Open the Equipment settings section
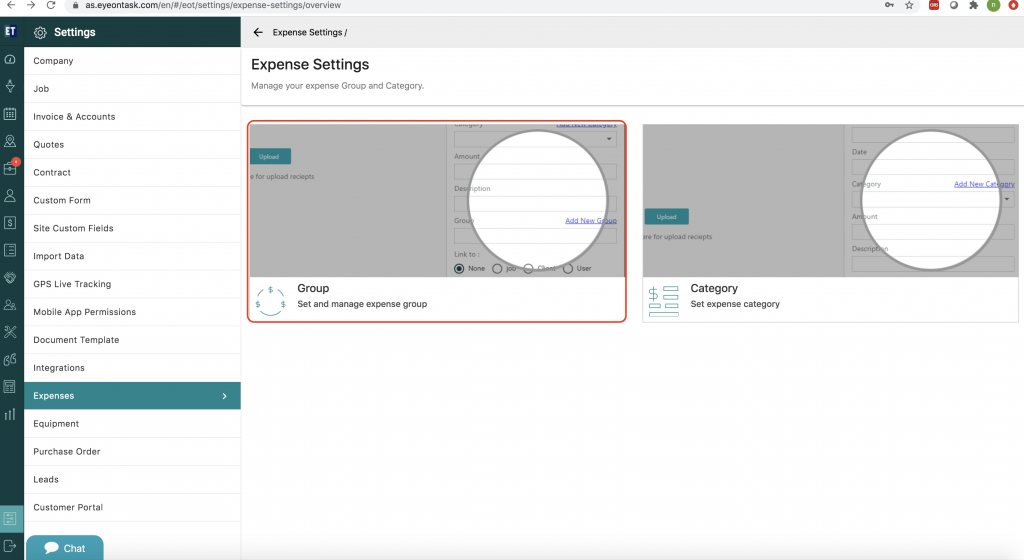This screenshot has height=560, width=1024. tap(132, 424)
